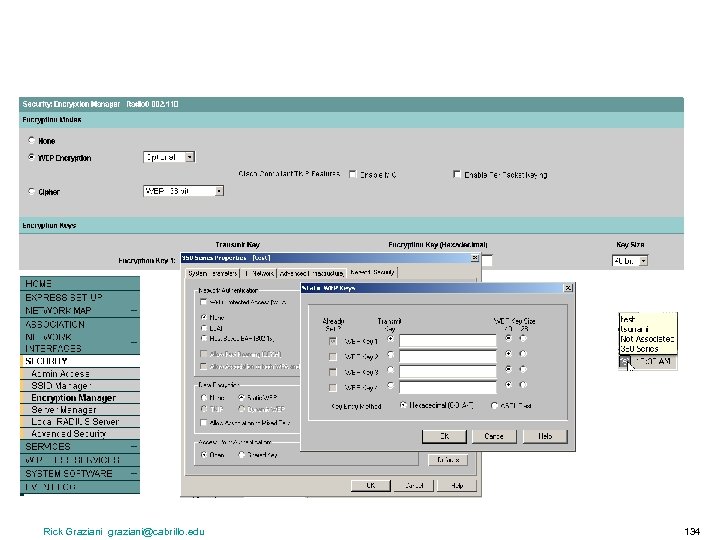Click Cancel in Static WEP Keys dialog
Viewport: 720px width, 540px height.
tap(494, 436)
